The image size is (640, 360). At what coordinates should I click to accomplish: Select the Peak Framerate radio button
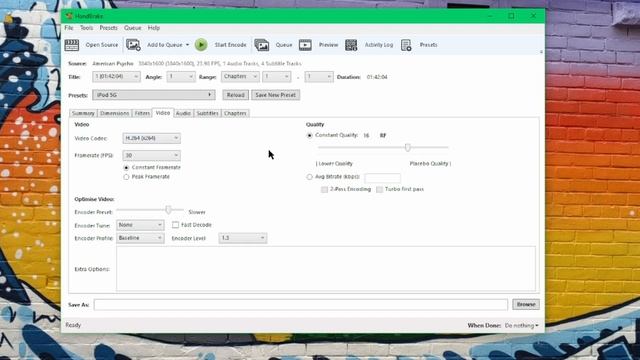coord(126,177)
